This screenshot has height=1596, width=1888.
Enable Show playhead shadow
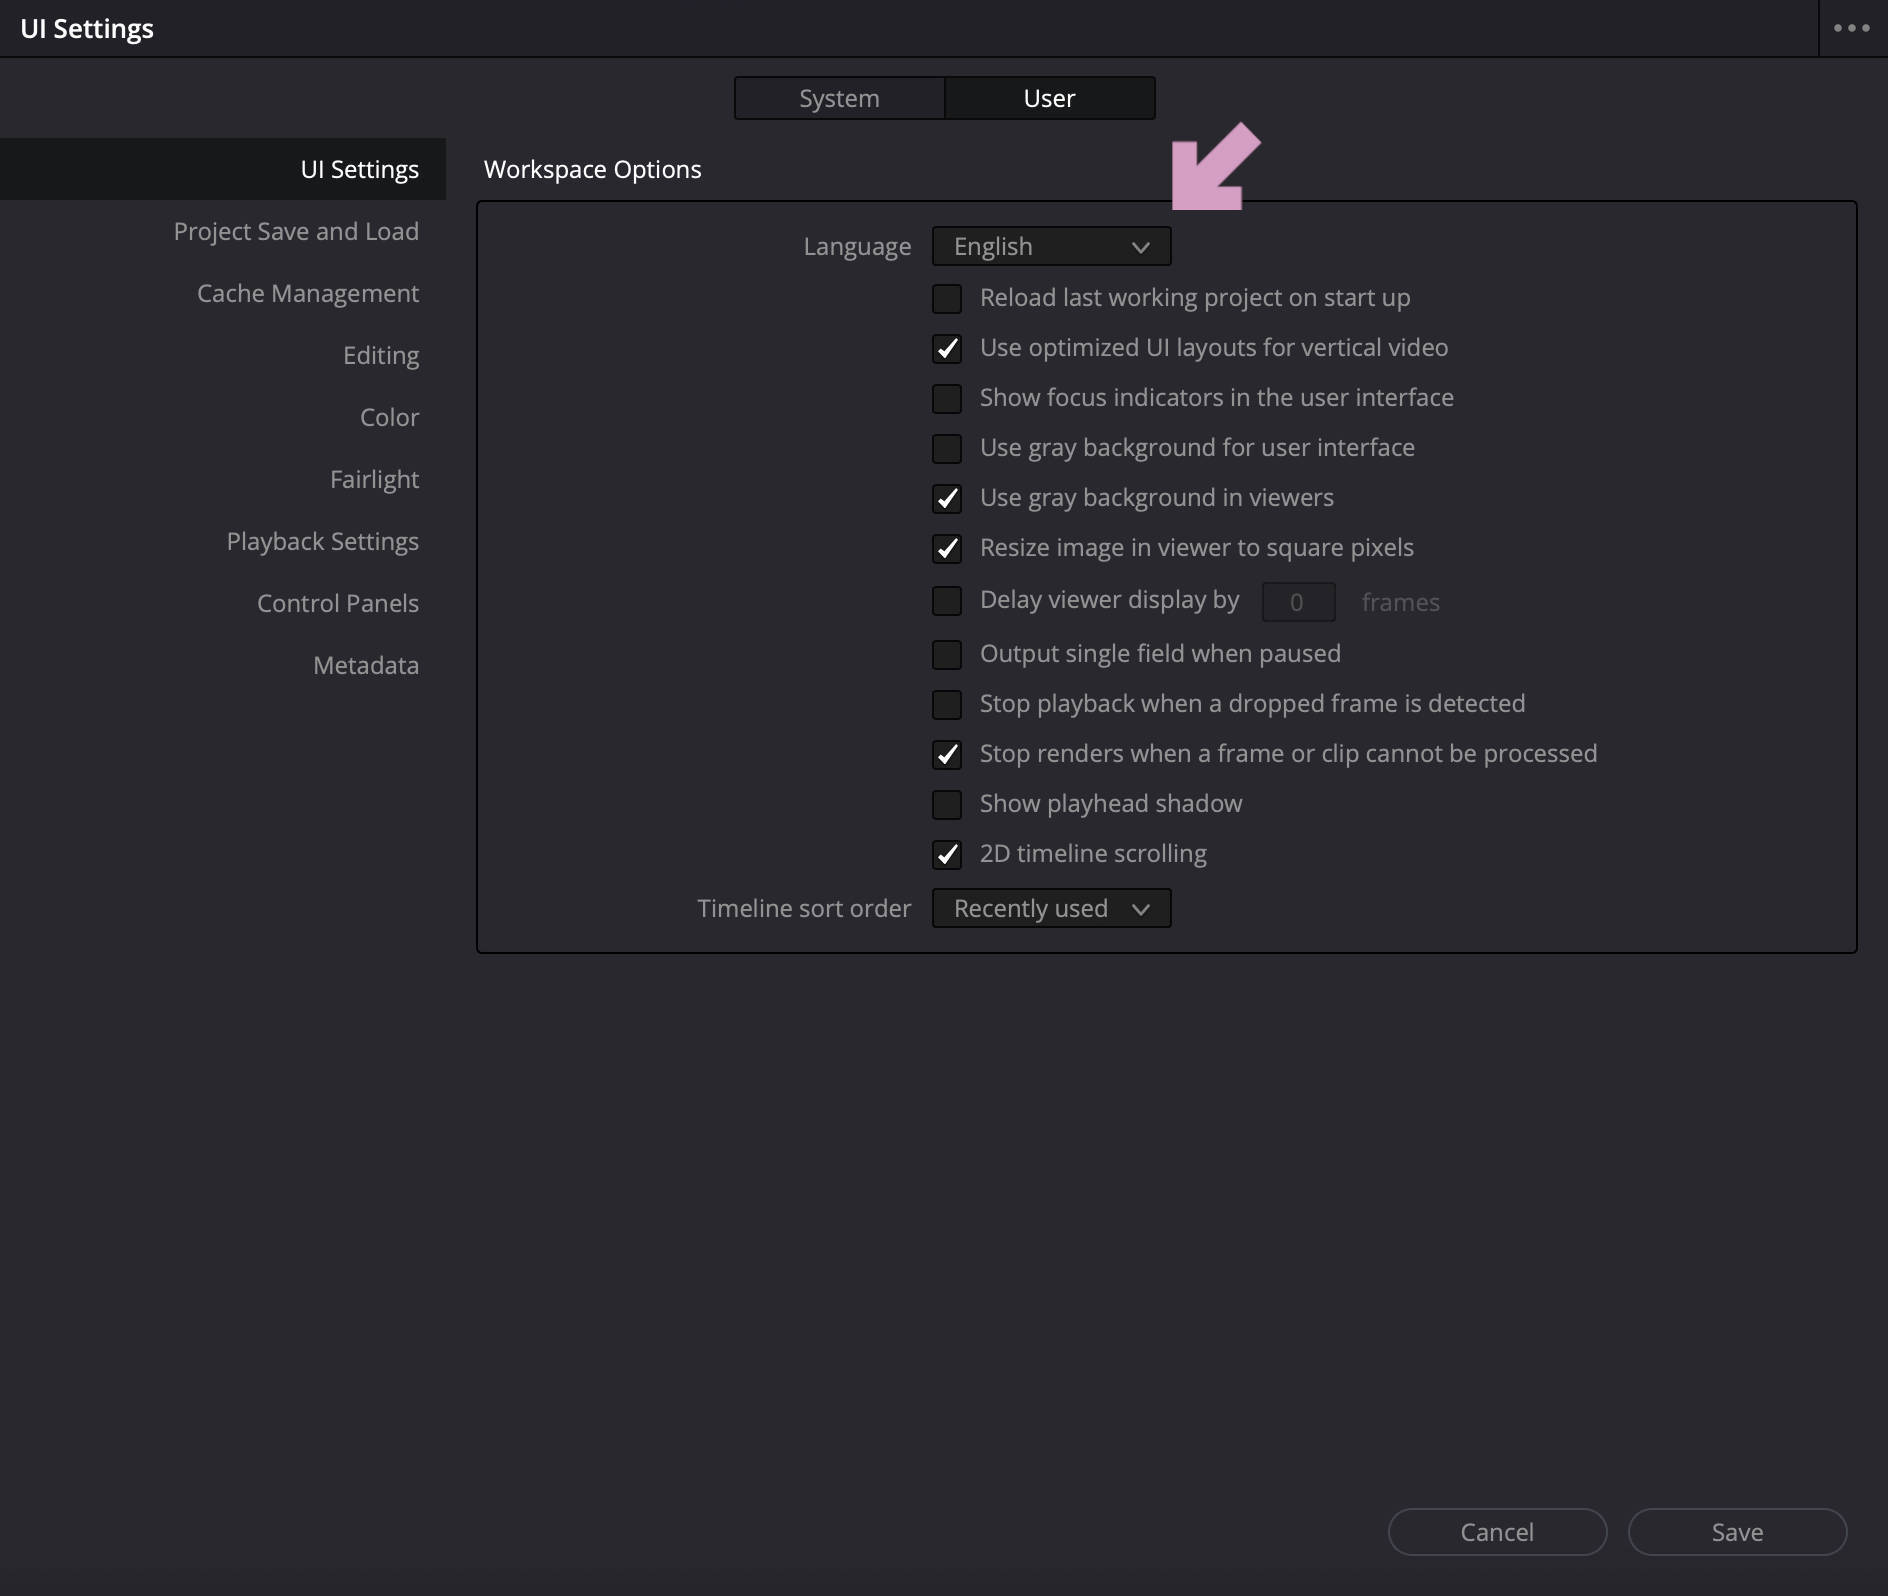point(947,804)
